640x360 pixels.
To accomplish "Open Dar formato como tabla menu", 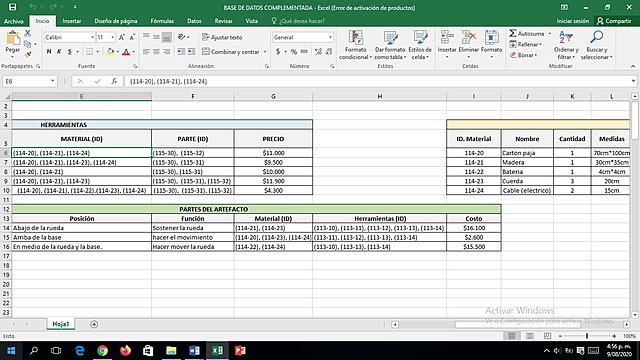I will (390, 45).
